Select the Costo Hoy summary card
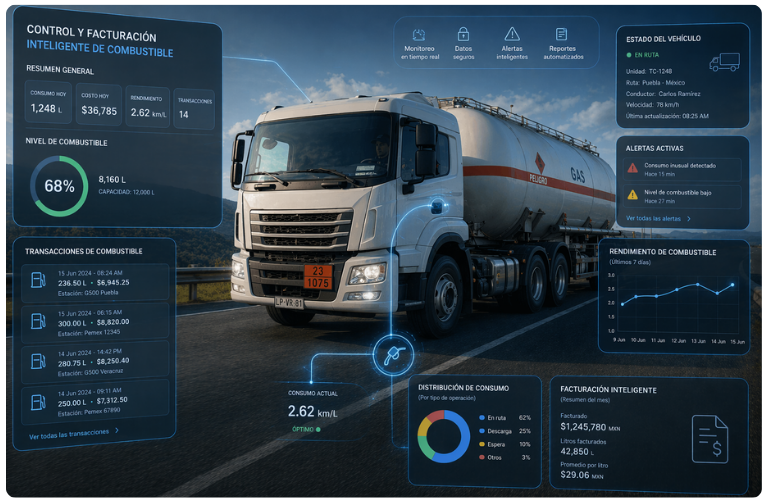Image resolution: width=768 pixels, height=504 pixels. click(x=99, y=104)
